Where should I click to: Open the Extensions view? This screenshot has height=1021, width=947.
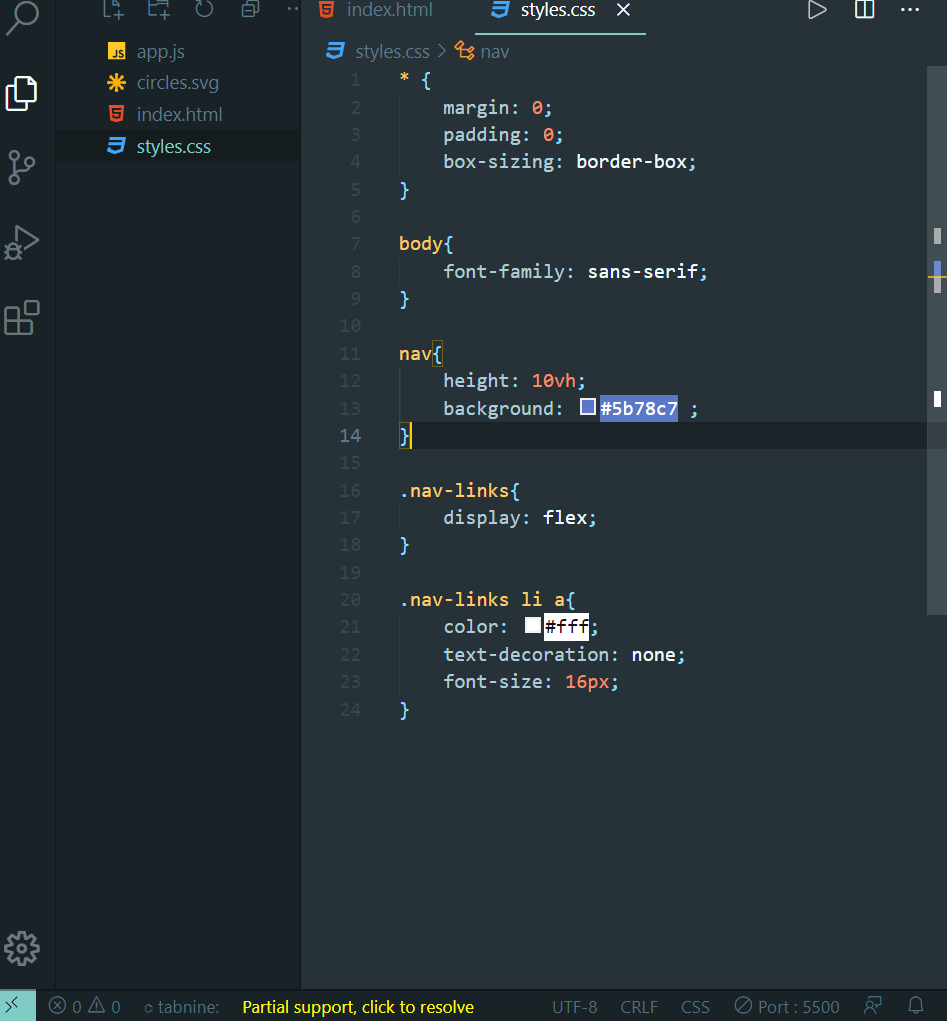22,317
